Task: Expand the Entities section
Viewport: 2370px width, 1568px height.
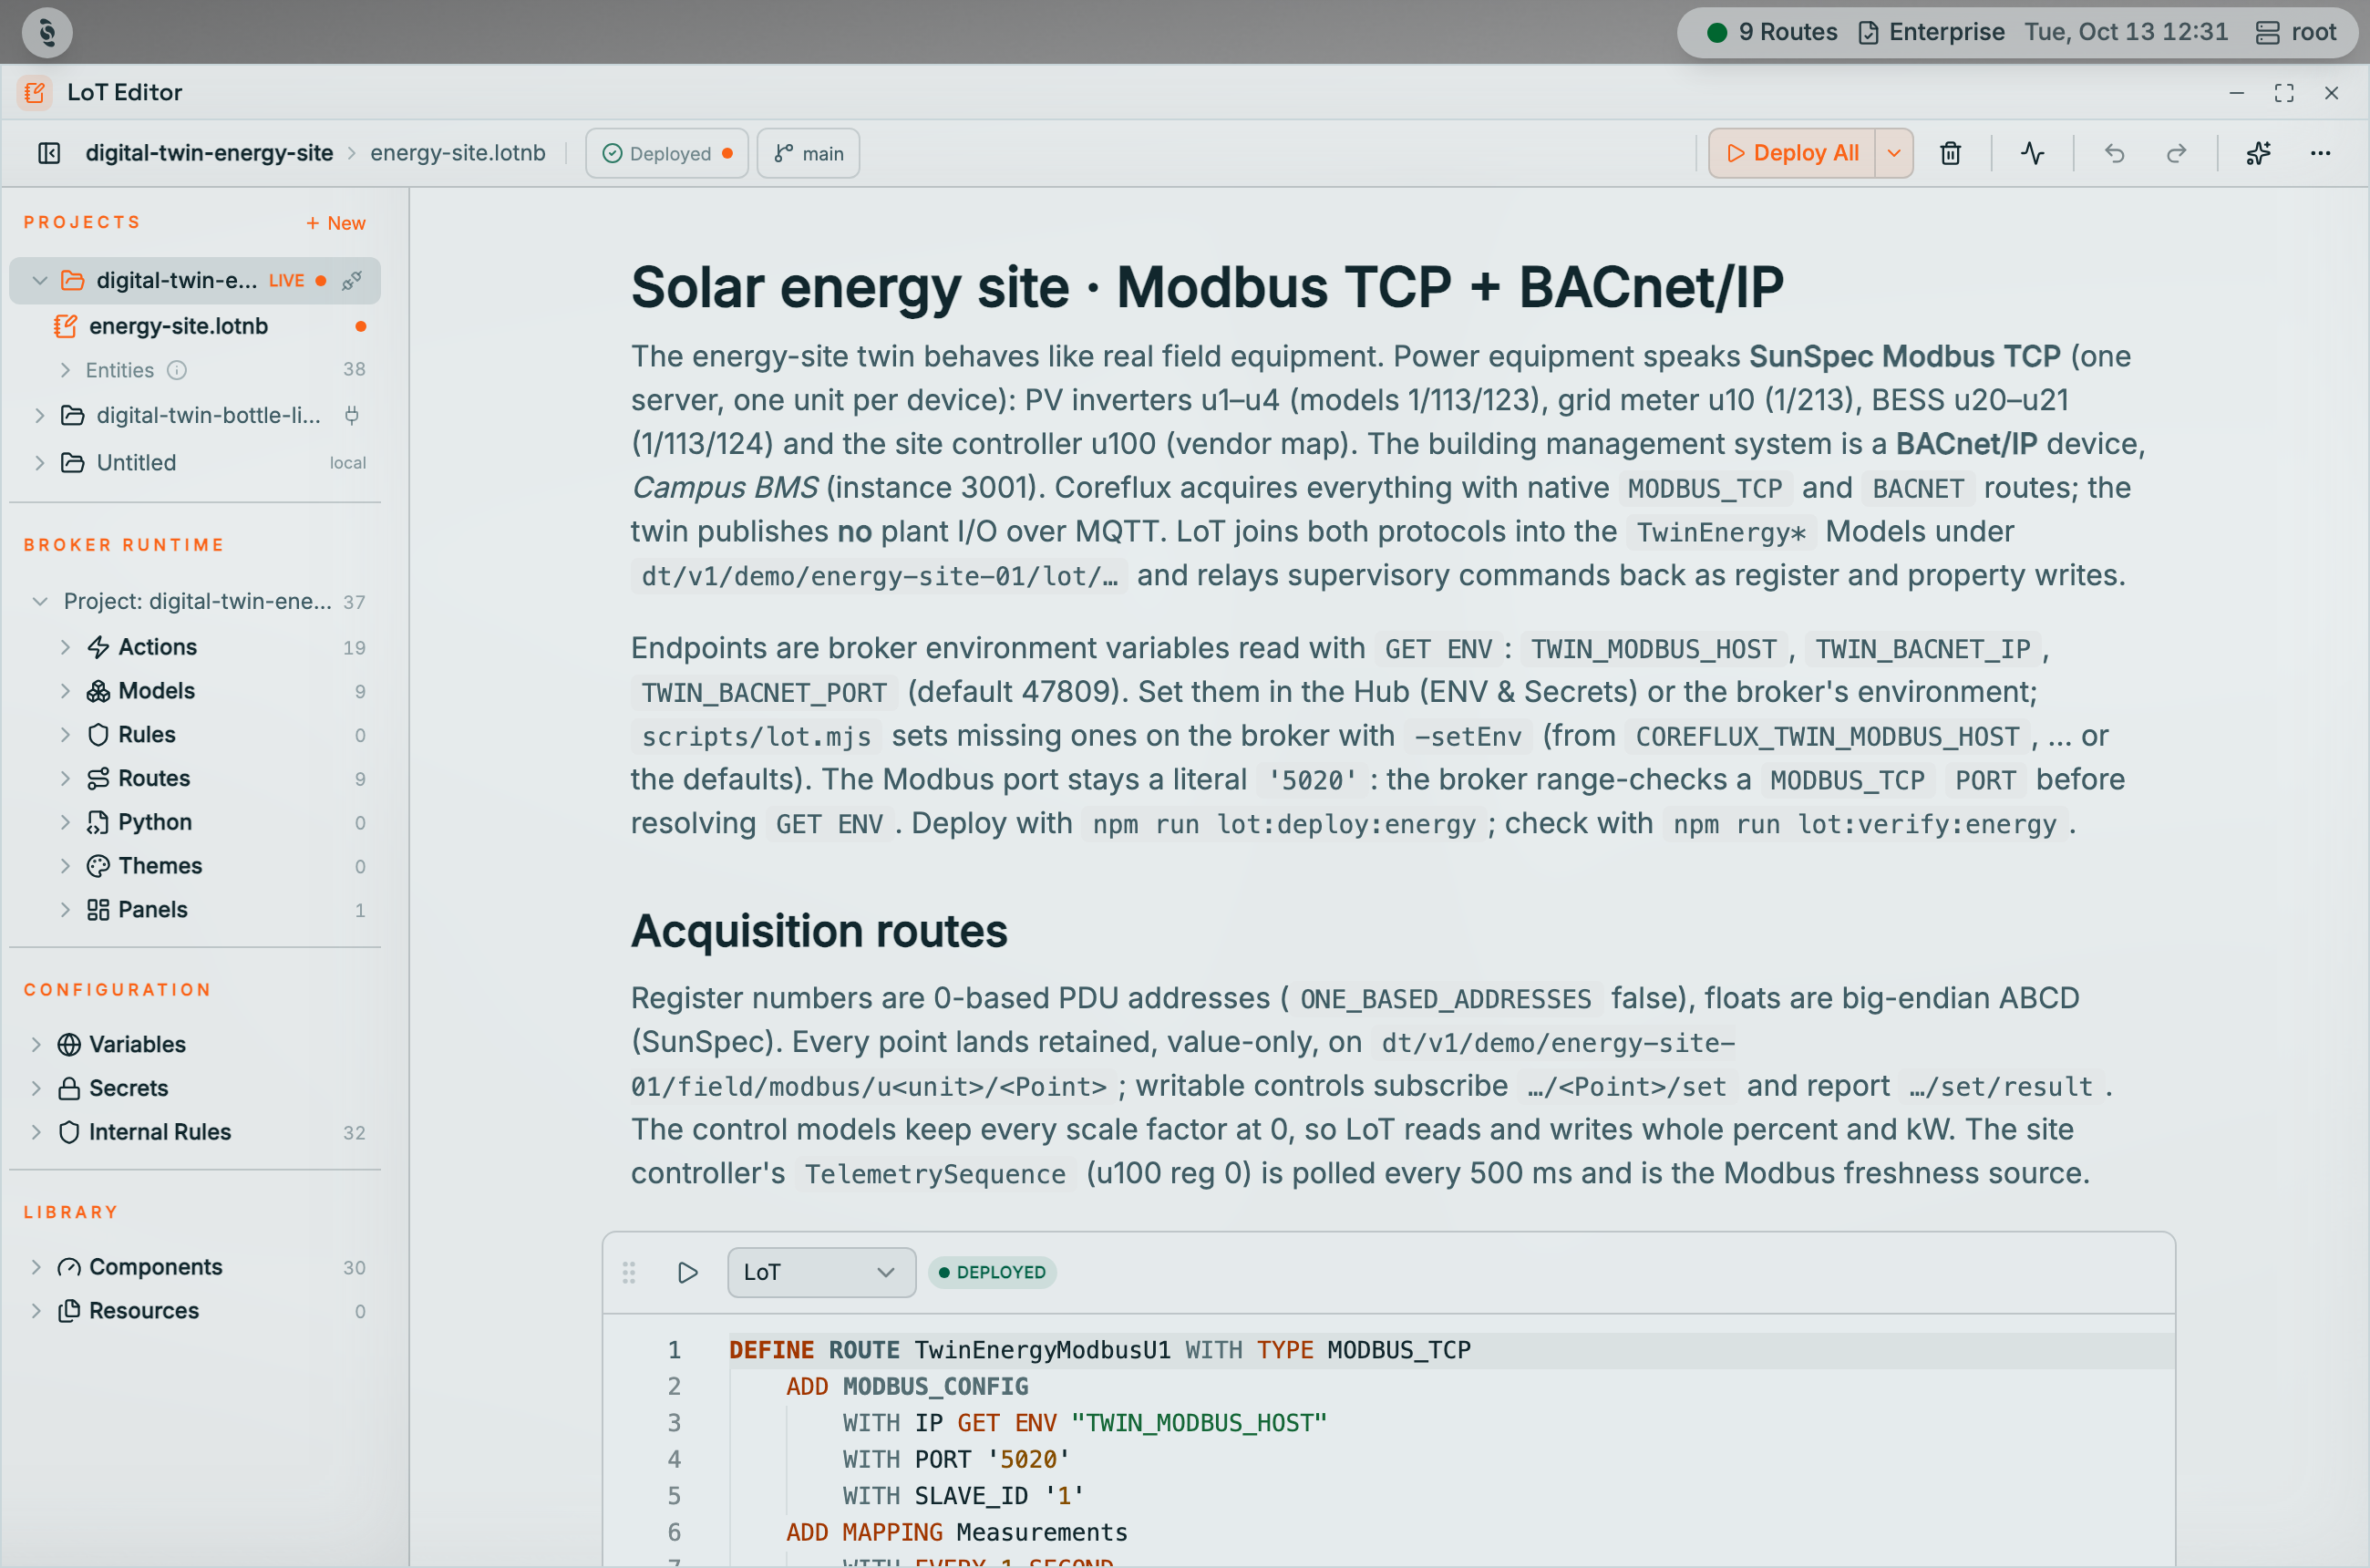Action: (65, 370)
